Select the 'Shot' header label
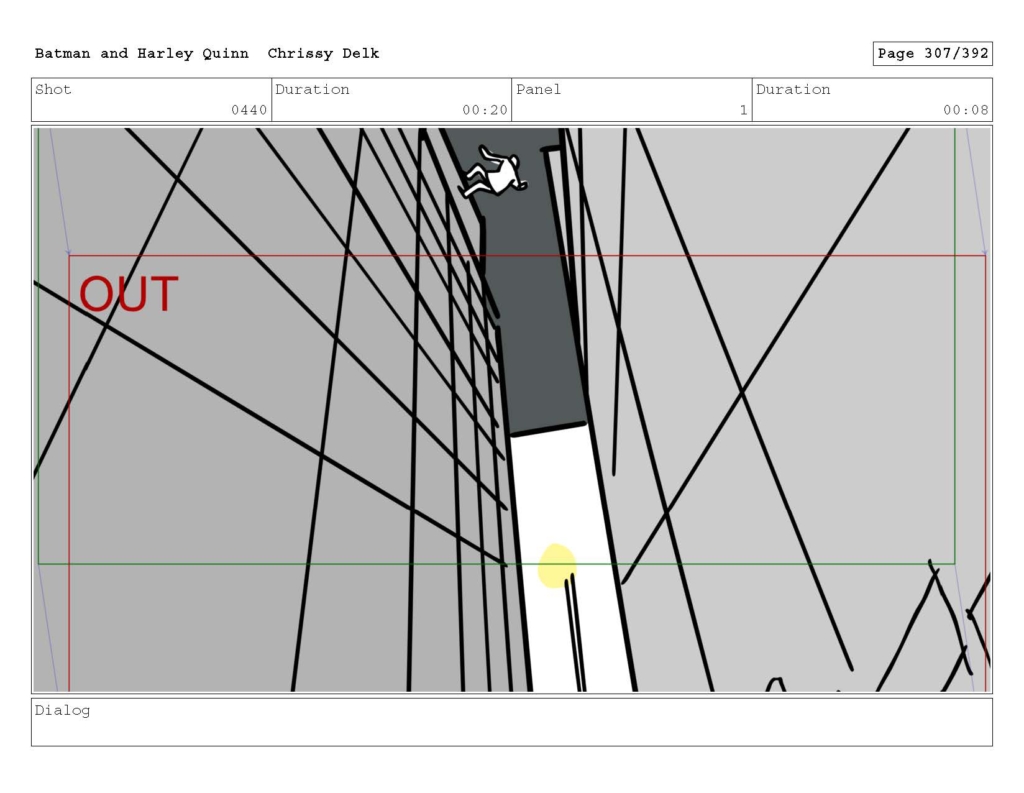This screenshot has height=793, width=1024. [x=53, y=89]
